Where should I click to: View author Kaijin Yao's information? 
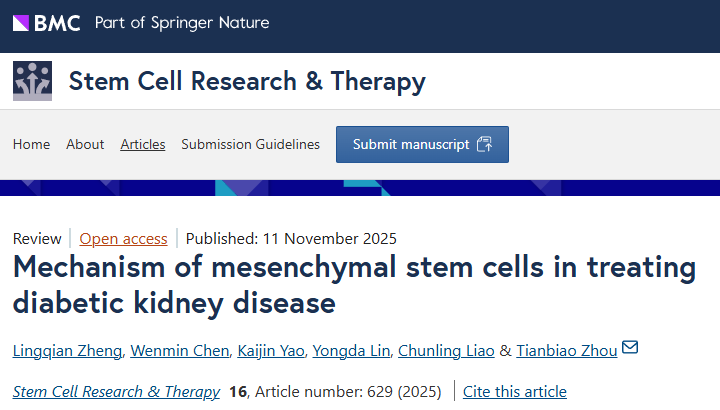270,350
